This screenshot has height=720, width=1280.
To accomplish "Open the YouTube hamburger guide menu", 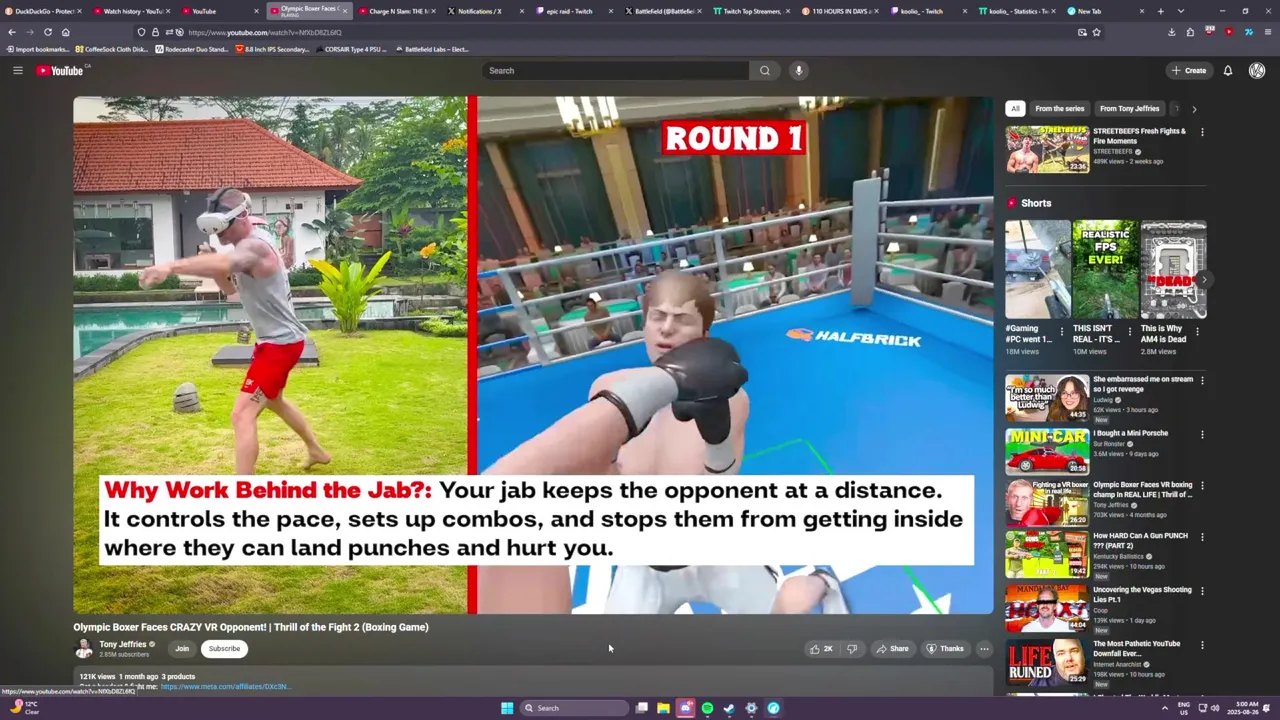I will pyautogui.click(x=17, y=70).
